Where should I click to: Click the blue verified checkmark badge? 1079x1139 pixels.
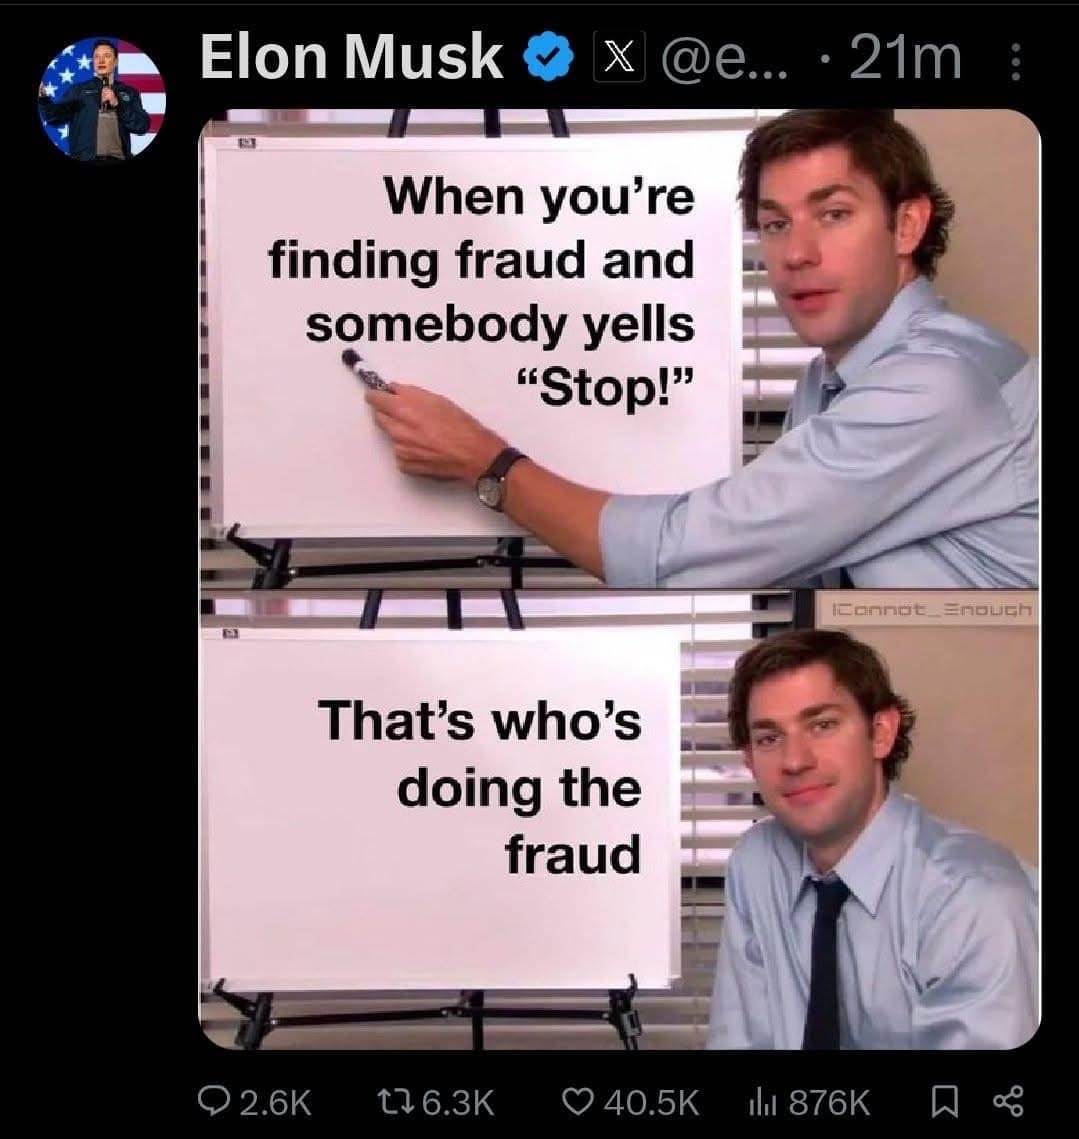pyautogui.click(x=550, y=57)
